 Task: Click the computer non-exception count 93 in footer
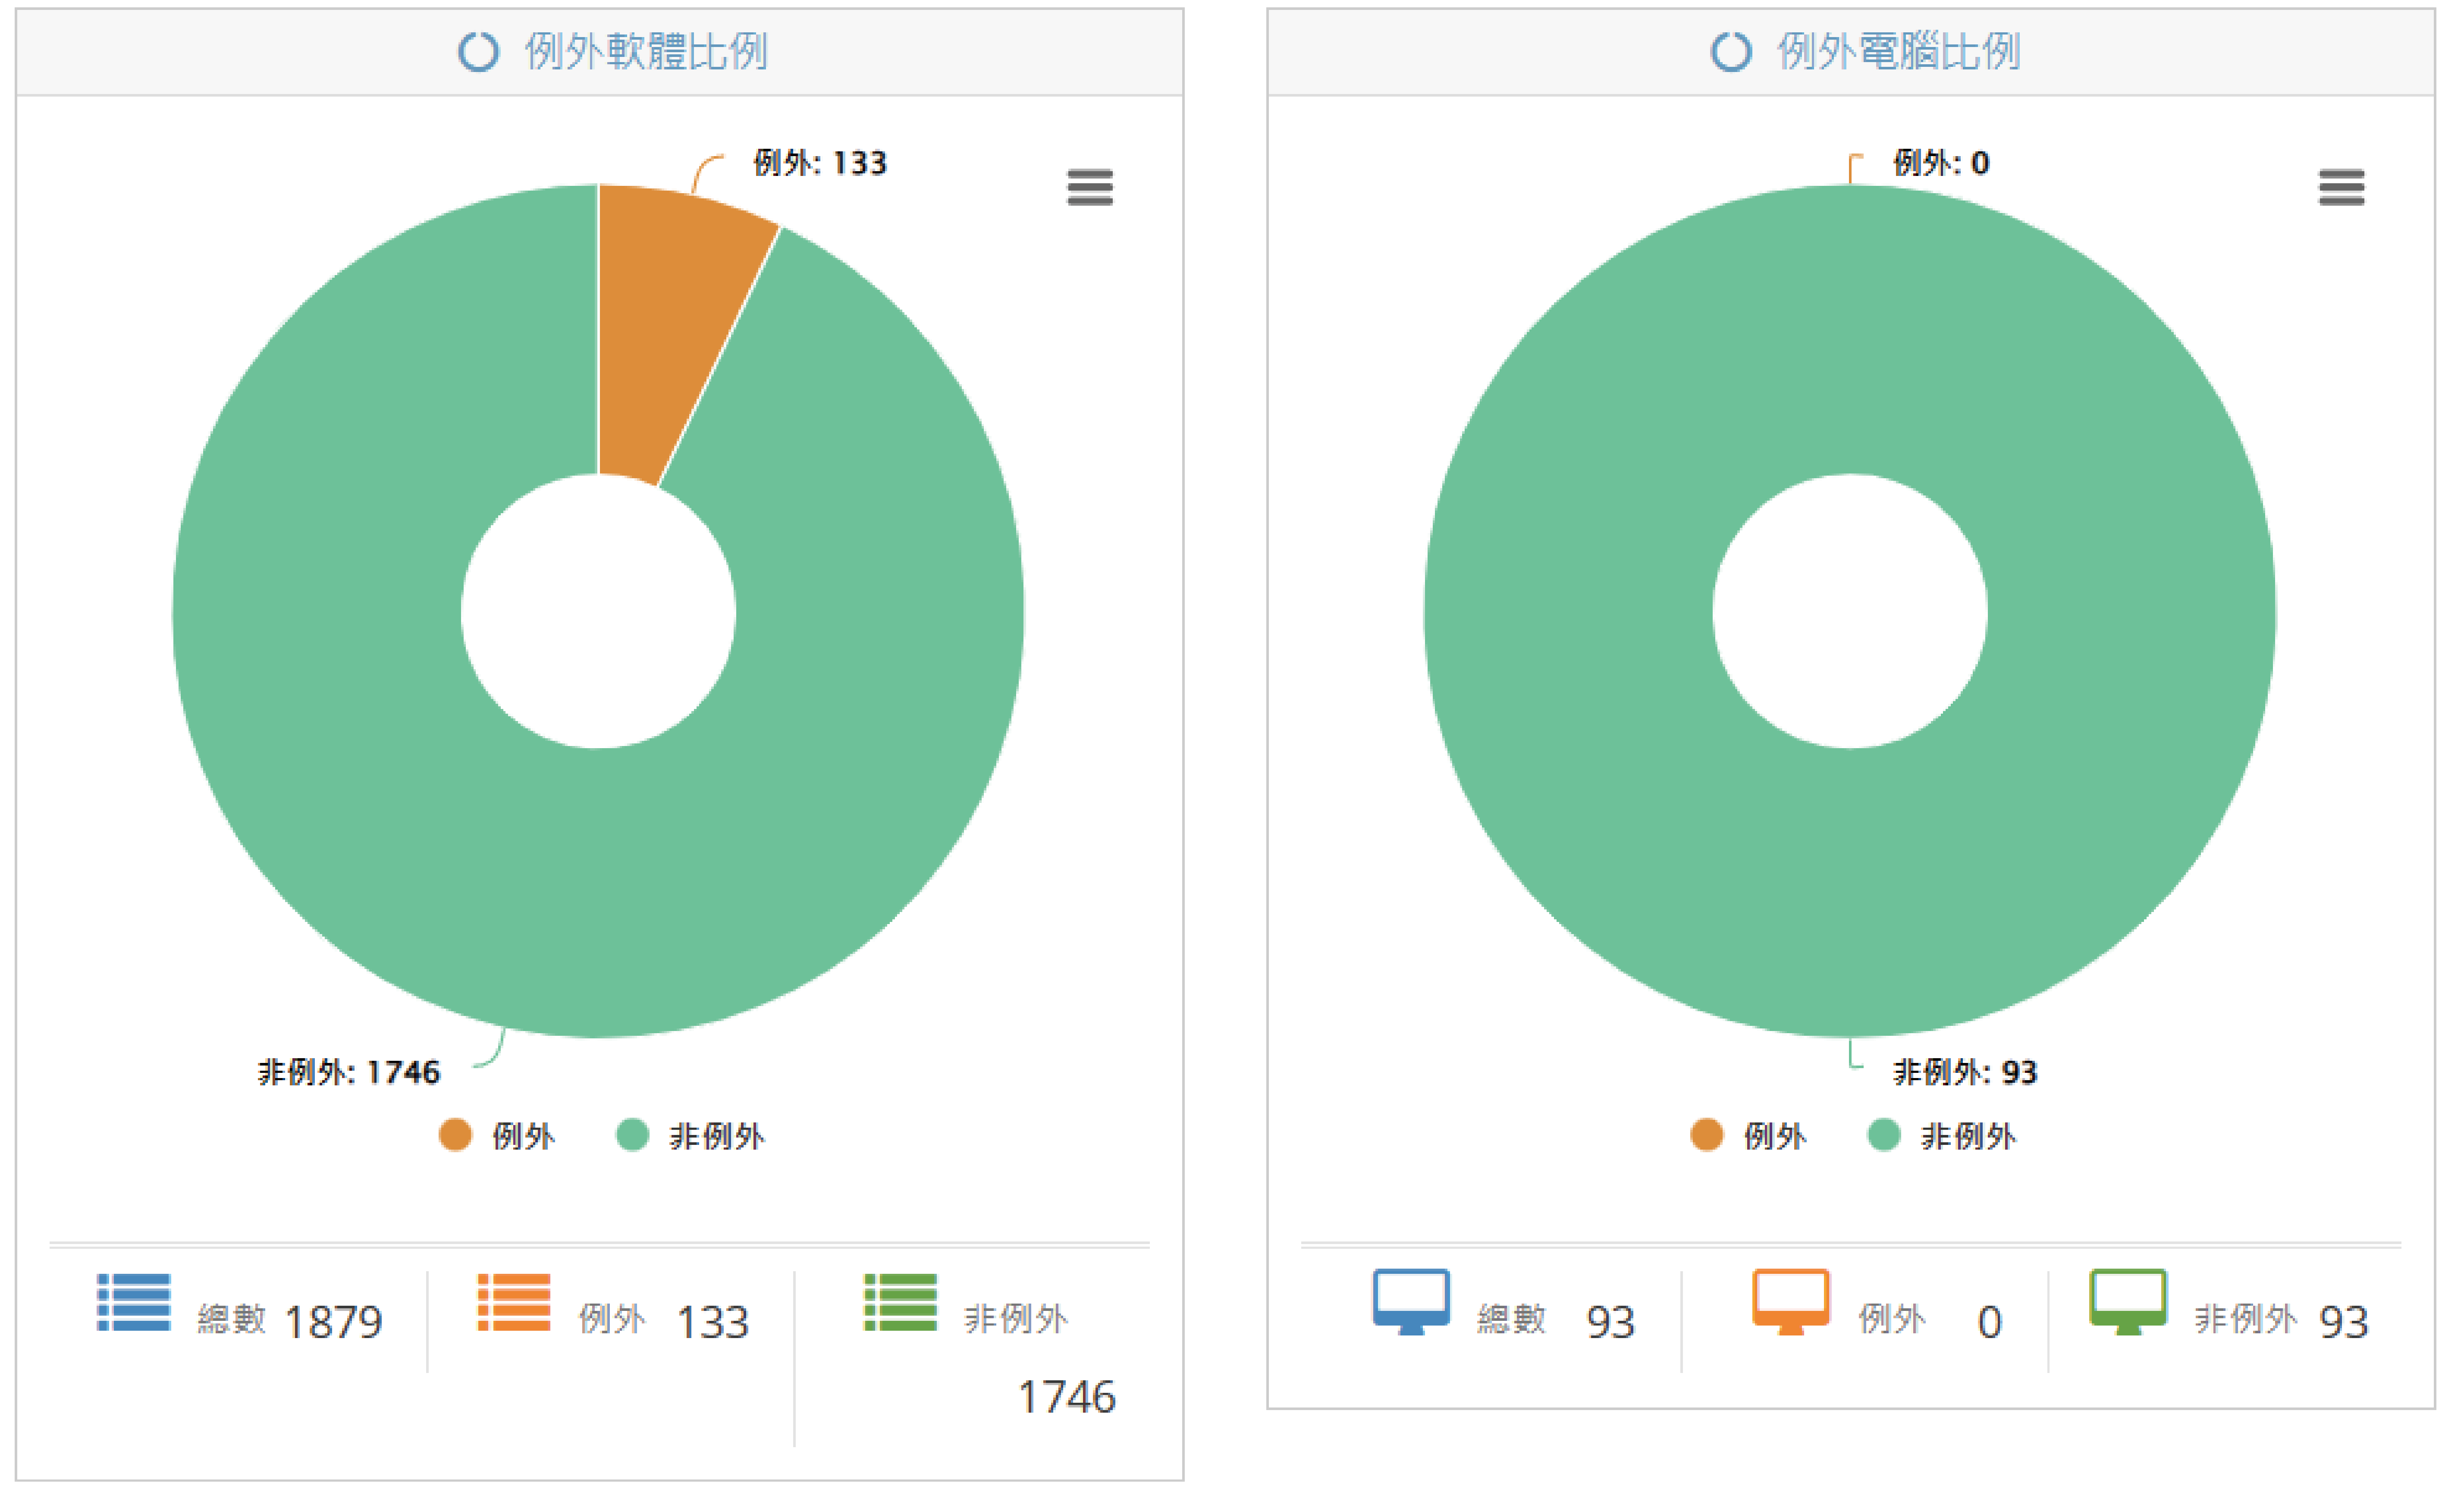tap(2344, 1322)
